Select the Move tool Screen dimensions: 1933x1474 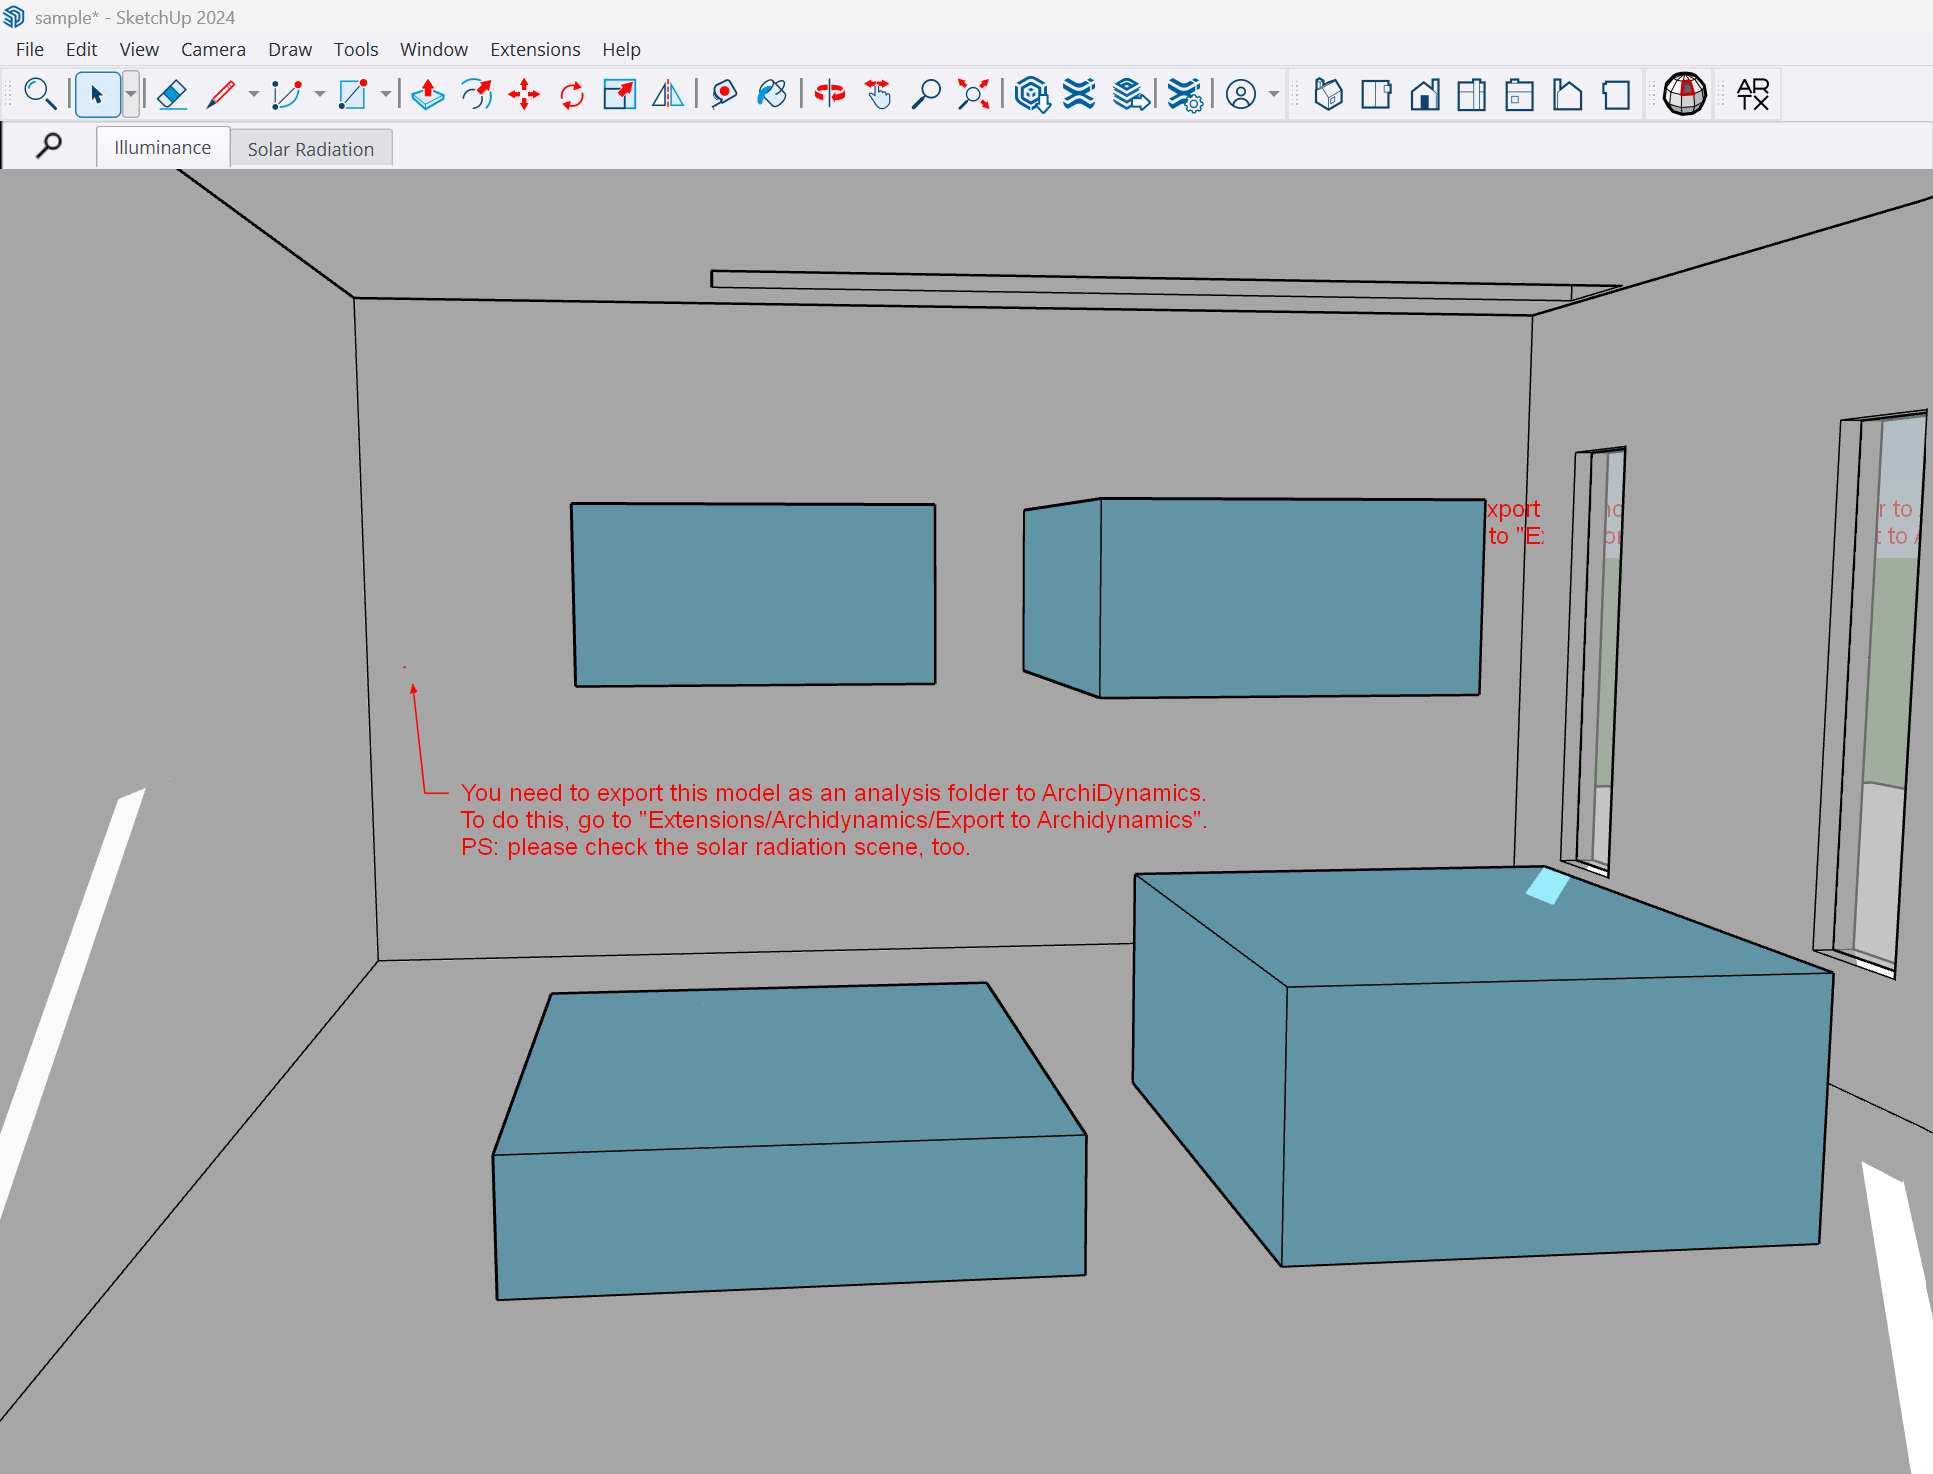[524, 94]
